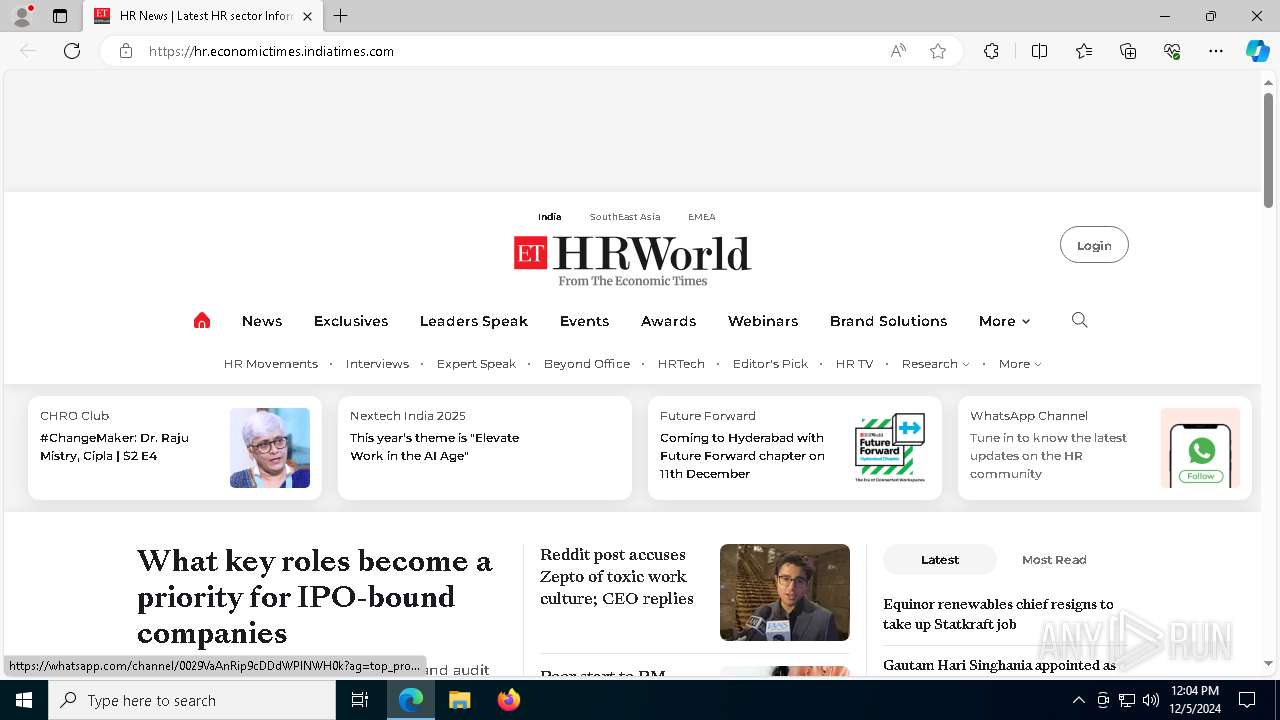Add this page to favorites star
Screen dimensions: 1280x720
tap(938, 51)
